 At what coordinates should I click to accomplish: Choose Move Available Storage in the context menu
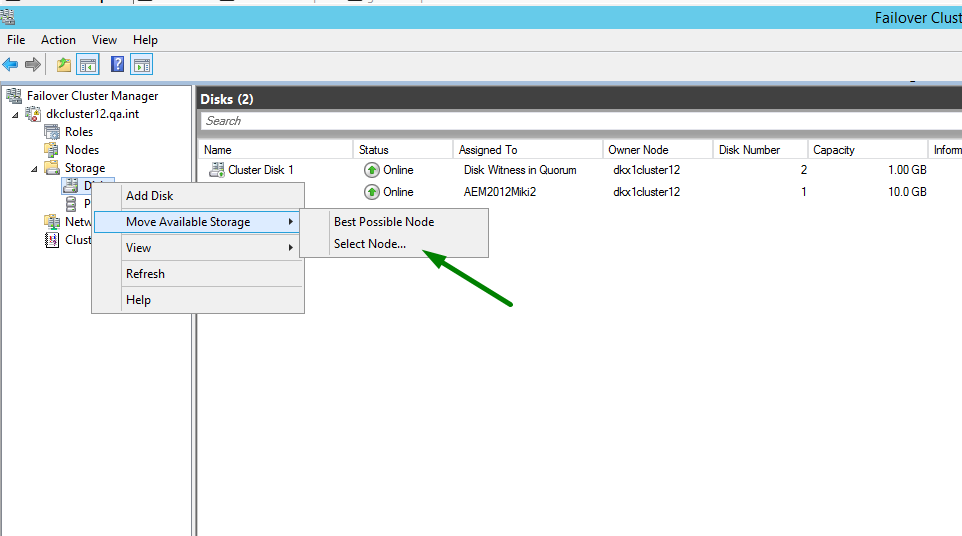pos(198,221)
